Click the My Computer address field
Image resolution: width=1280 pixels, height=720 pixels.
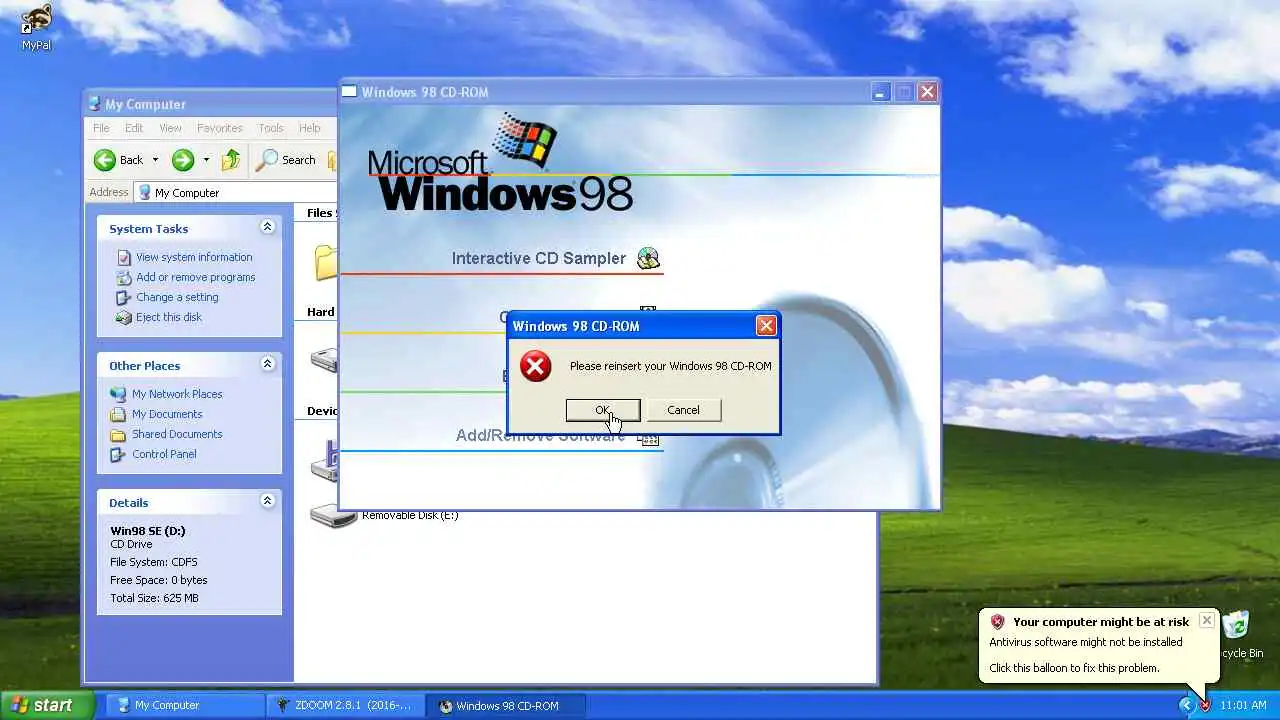[x=236, y=193]
